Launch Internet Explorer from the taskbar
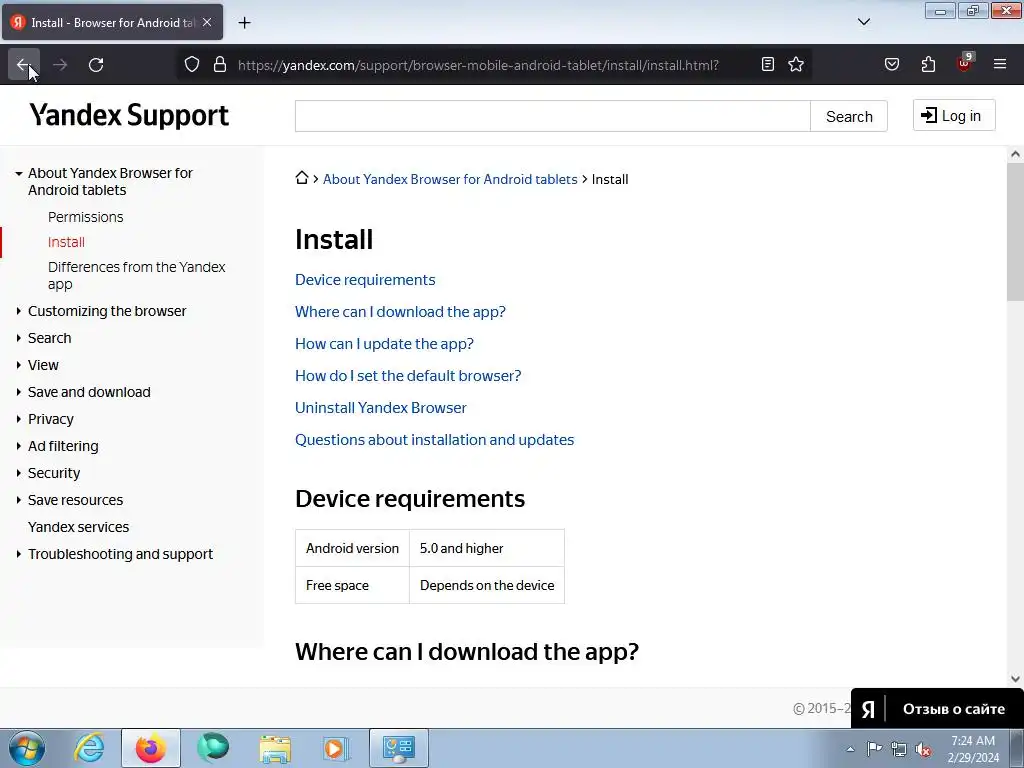 [x=89, y=748]
